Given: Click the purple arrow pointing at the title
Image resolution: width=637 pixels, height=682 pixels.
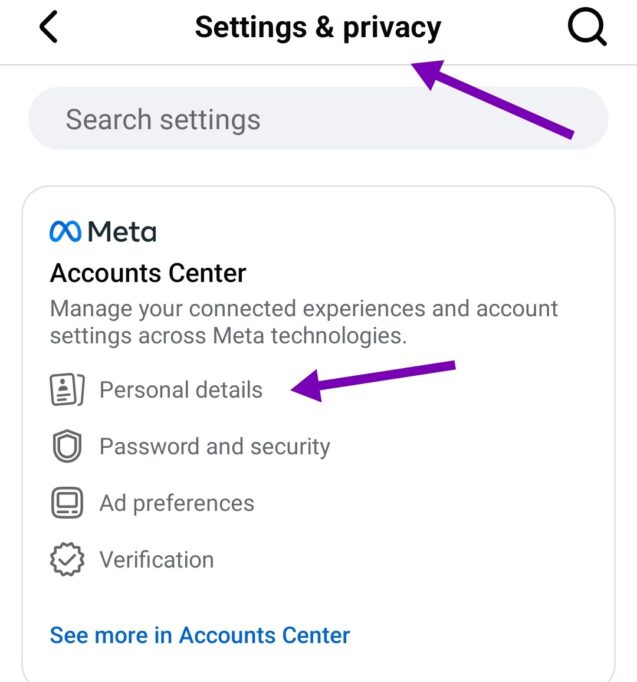Looking at the screenshot, I should point(495,100).
